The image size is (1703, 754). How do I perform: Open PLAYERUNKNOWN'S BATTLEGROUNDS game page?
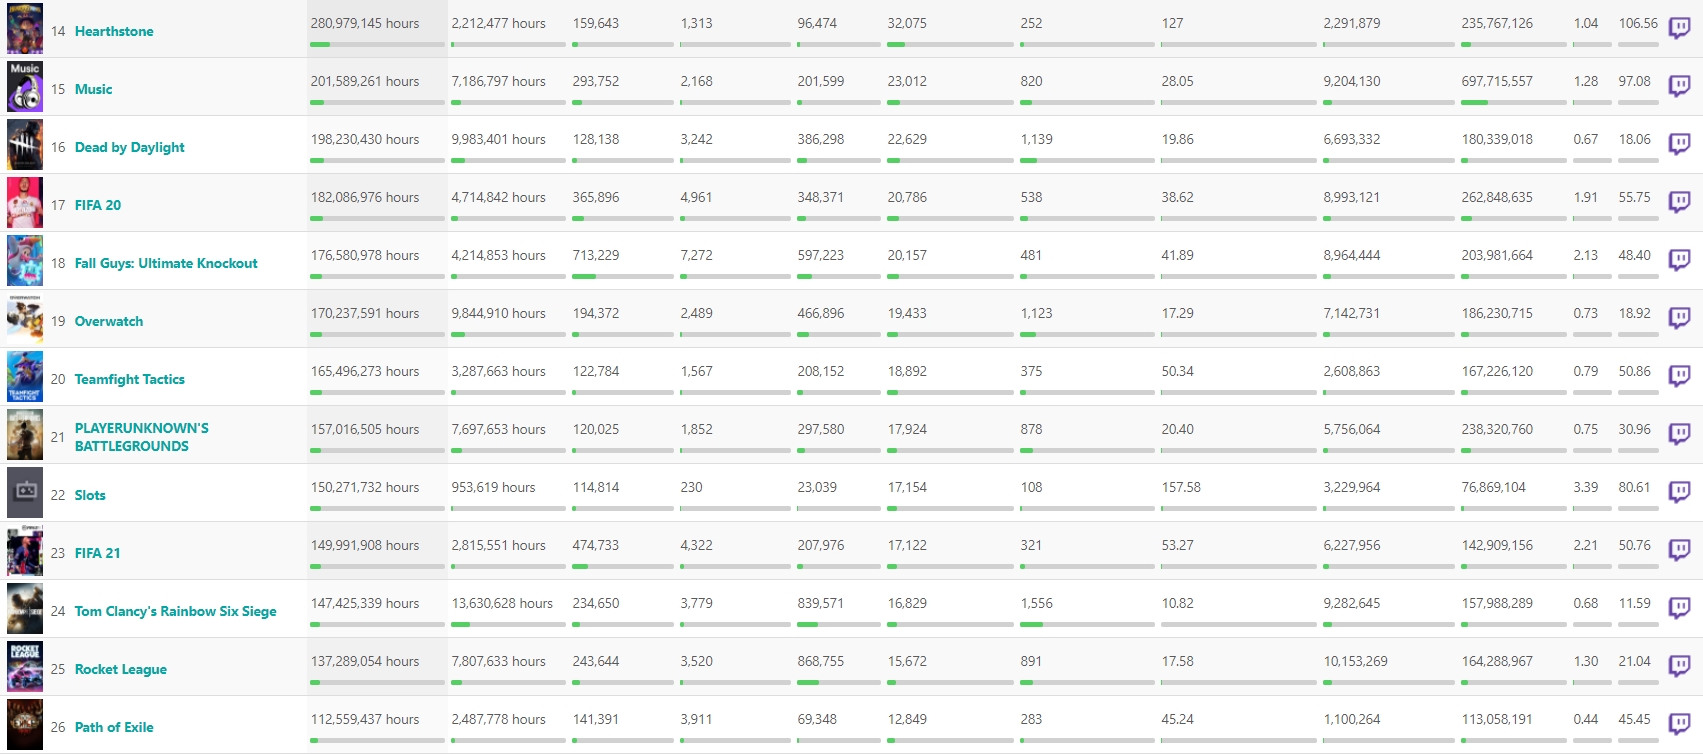pyautogui.click(x=142, y=437)
